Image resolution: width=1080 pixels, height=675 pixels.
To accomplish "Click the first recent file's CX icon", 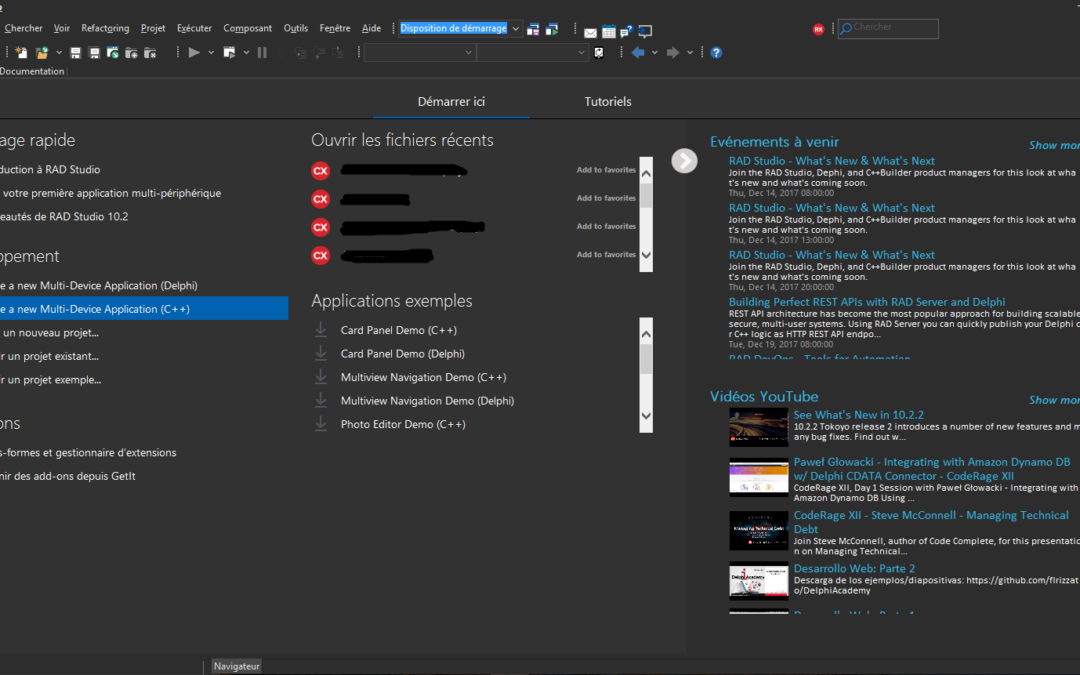I will [x=320, y=171].
